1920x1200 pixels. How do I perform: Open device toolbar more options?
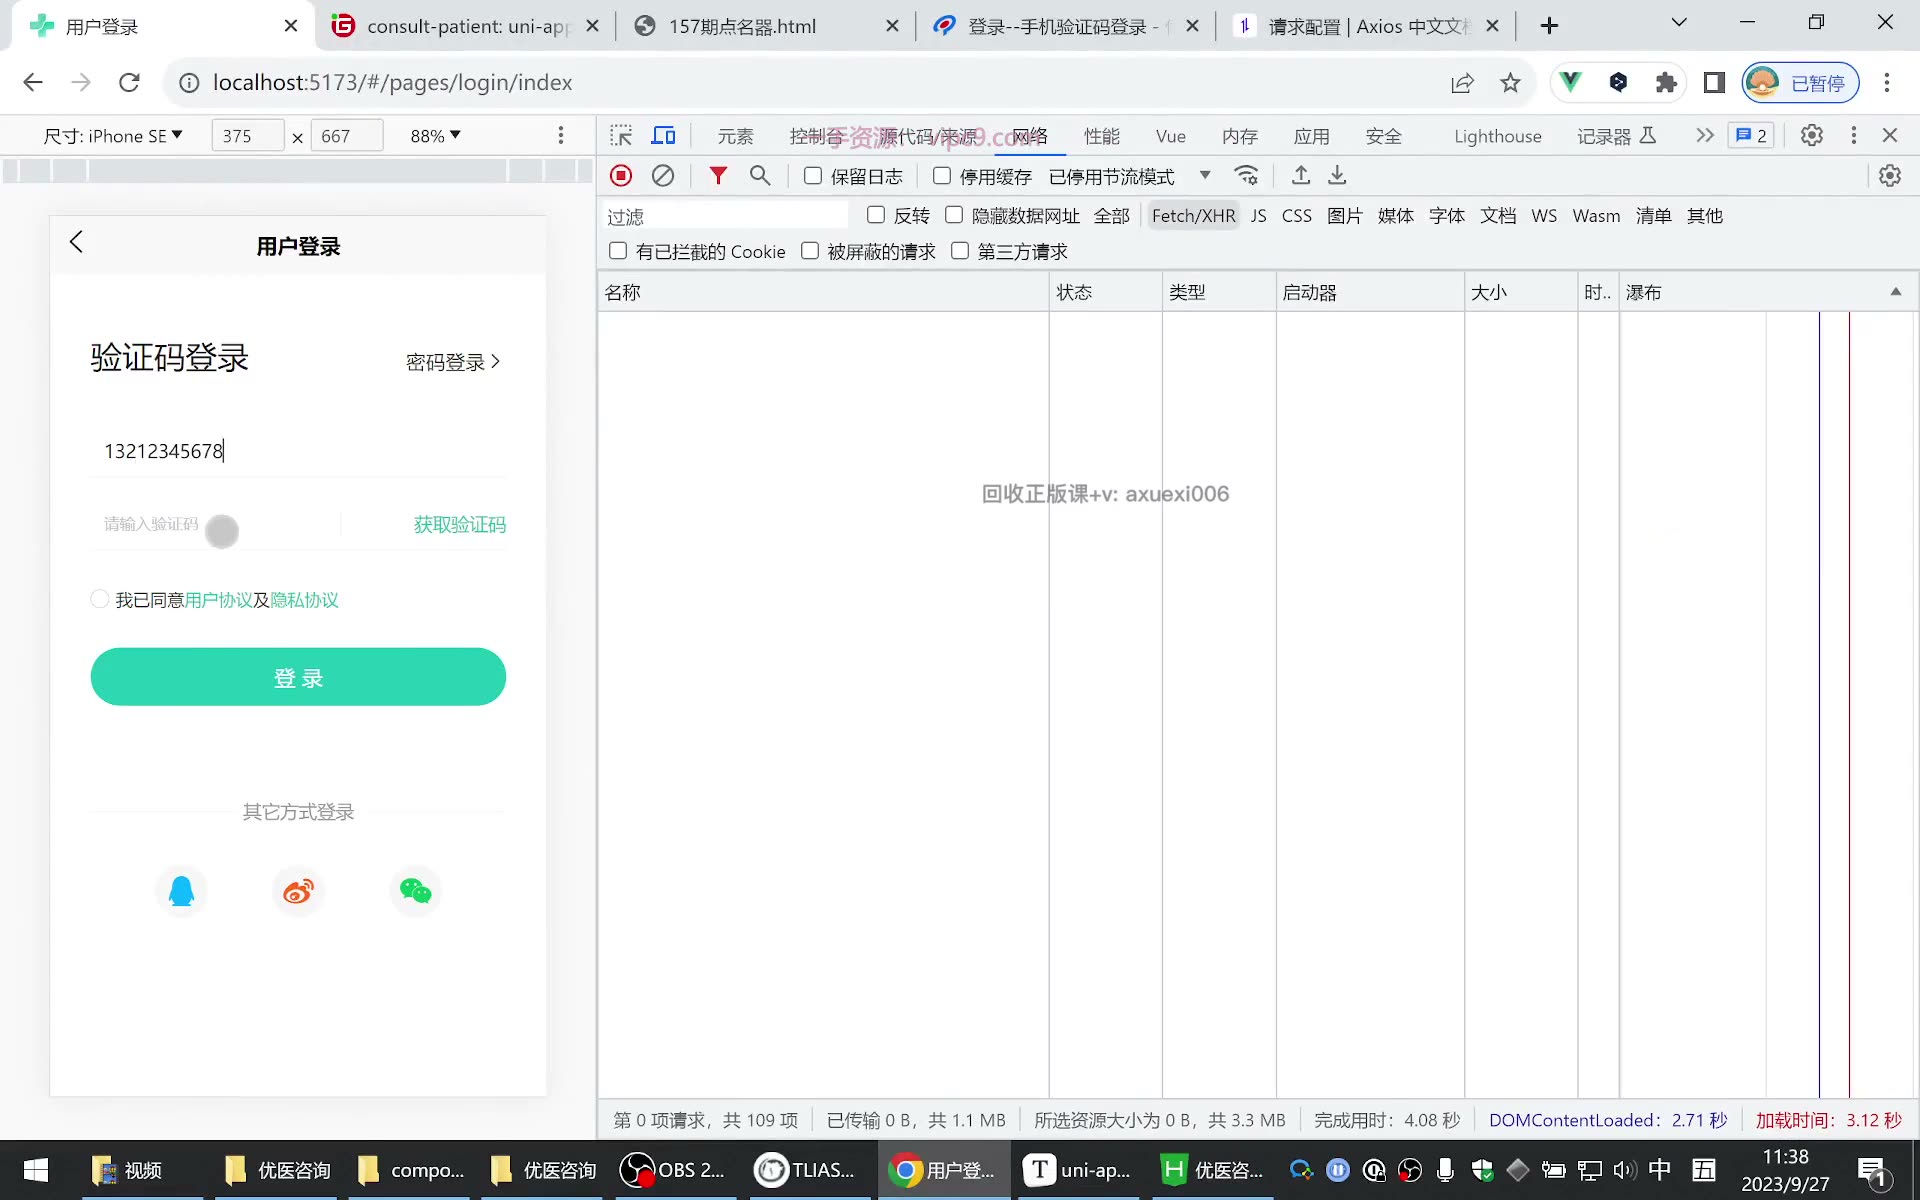coord(561,135)
